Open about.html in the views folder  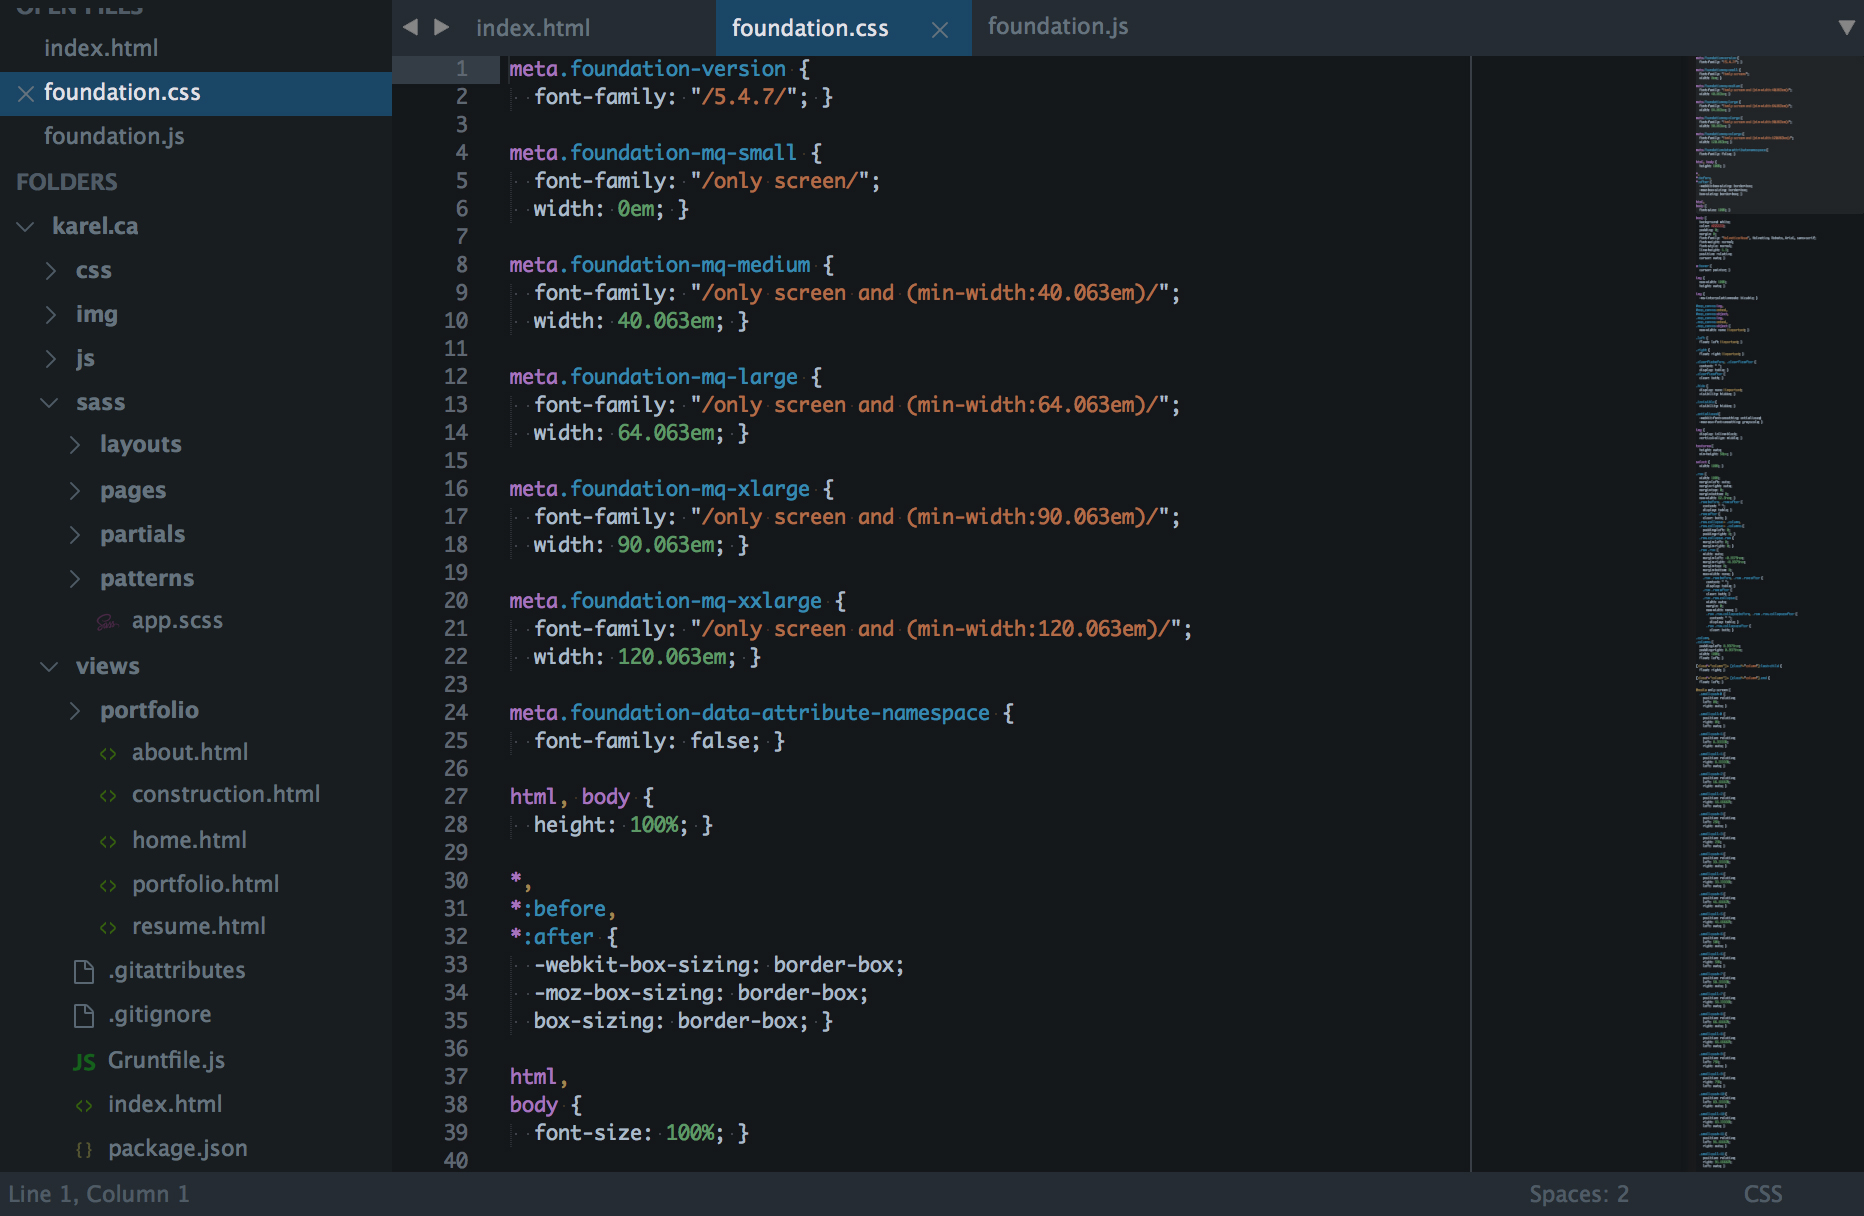click(x=190, y=752)
